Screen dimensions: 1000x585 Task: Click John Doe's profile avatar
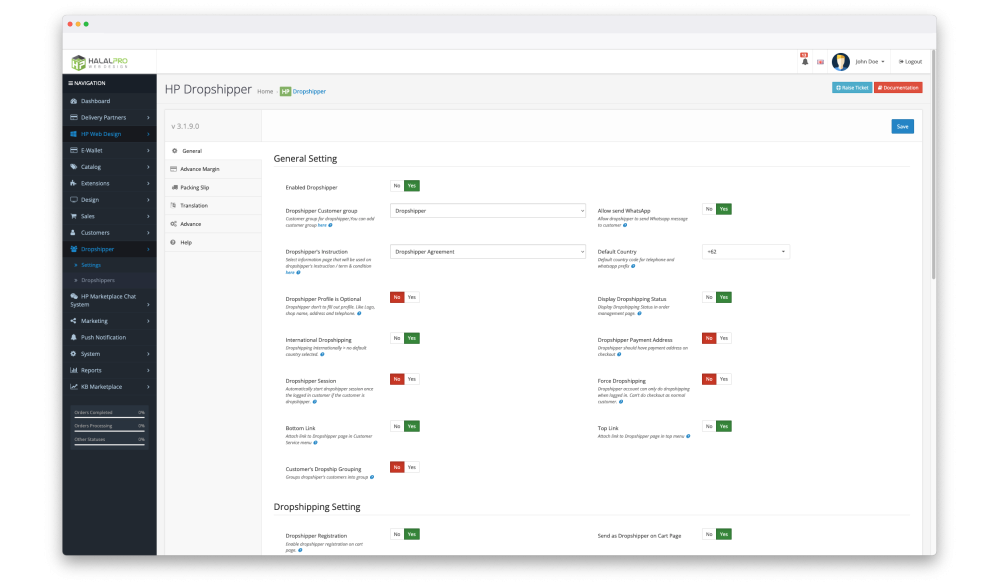840,62
